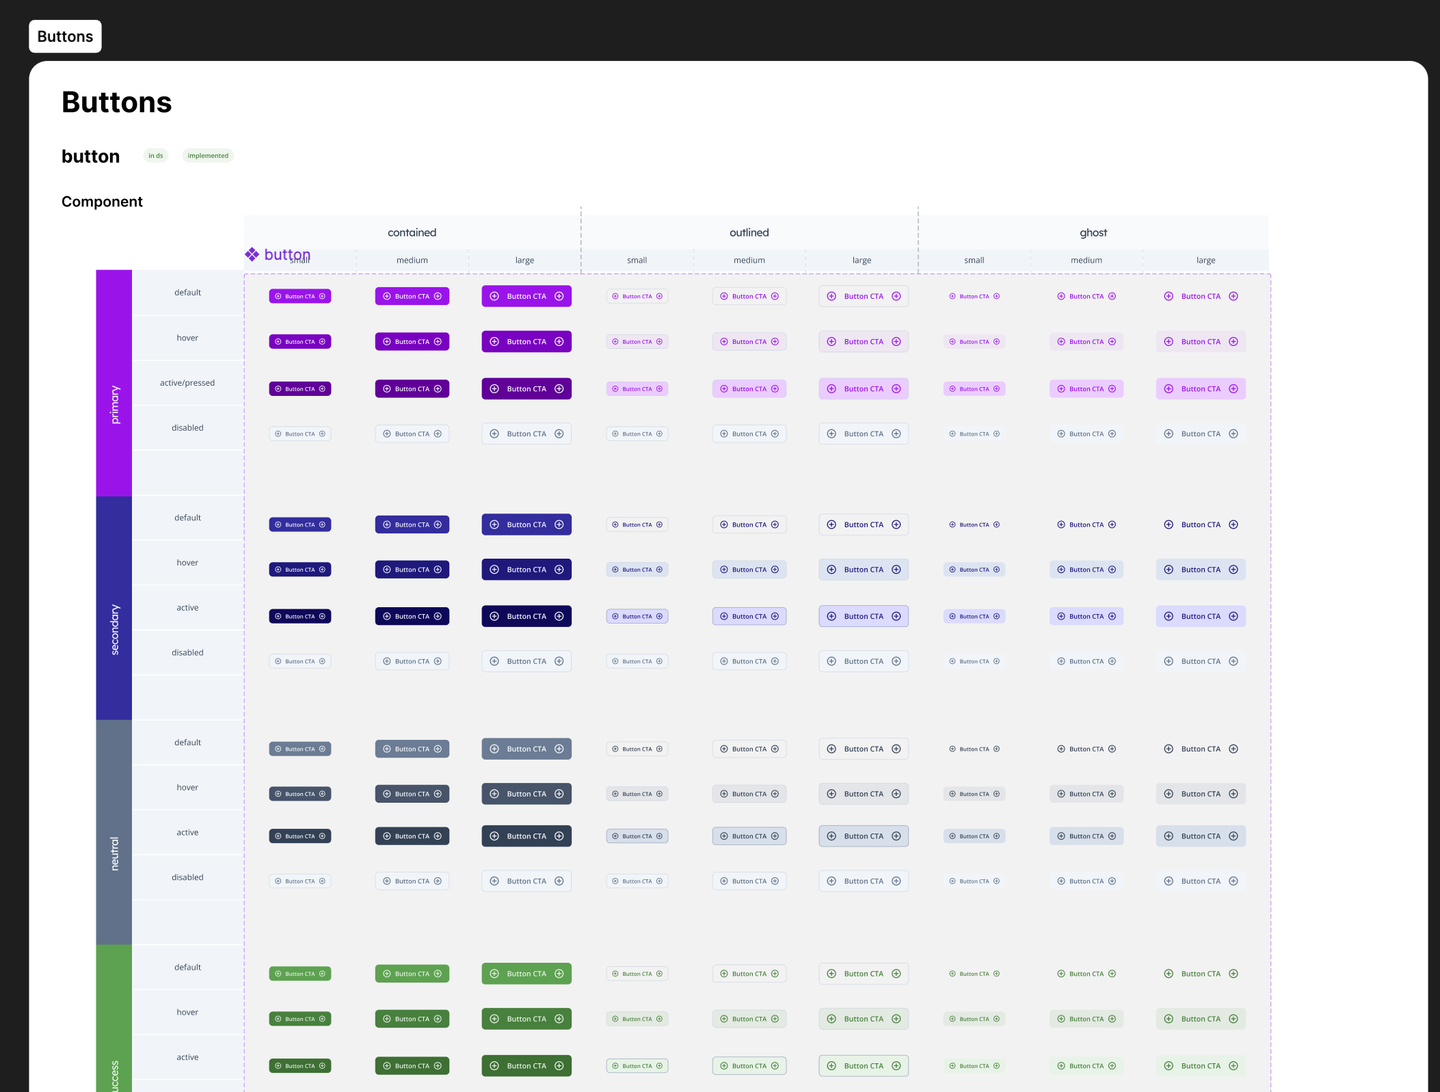This screenshot has width=1440, height=1092.
Task: Select the "ghost" column group header
Action: (x=1093, y=233)
